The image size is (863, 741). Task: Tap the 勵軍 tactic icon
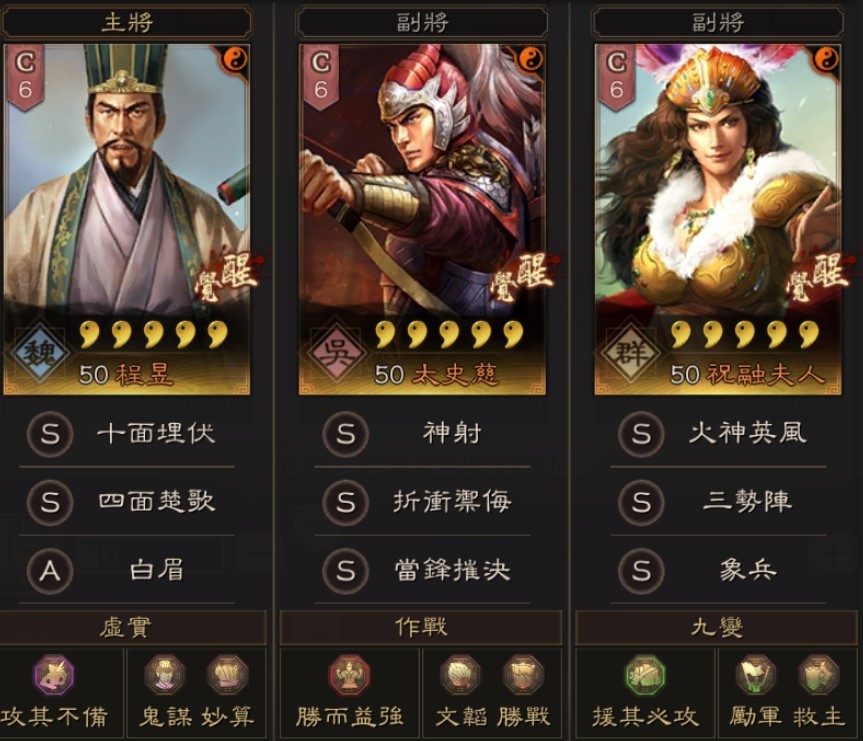tap(756, 675)
